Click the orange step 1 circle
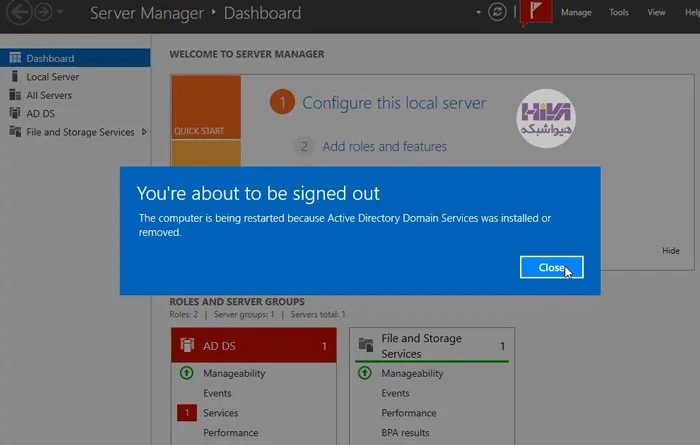 282,102
